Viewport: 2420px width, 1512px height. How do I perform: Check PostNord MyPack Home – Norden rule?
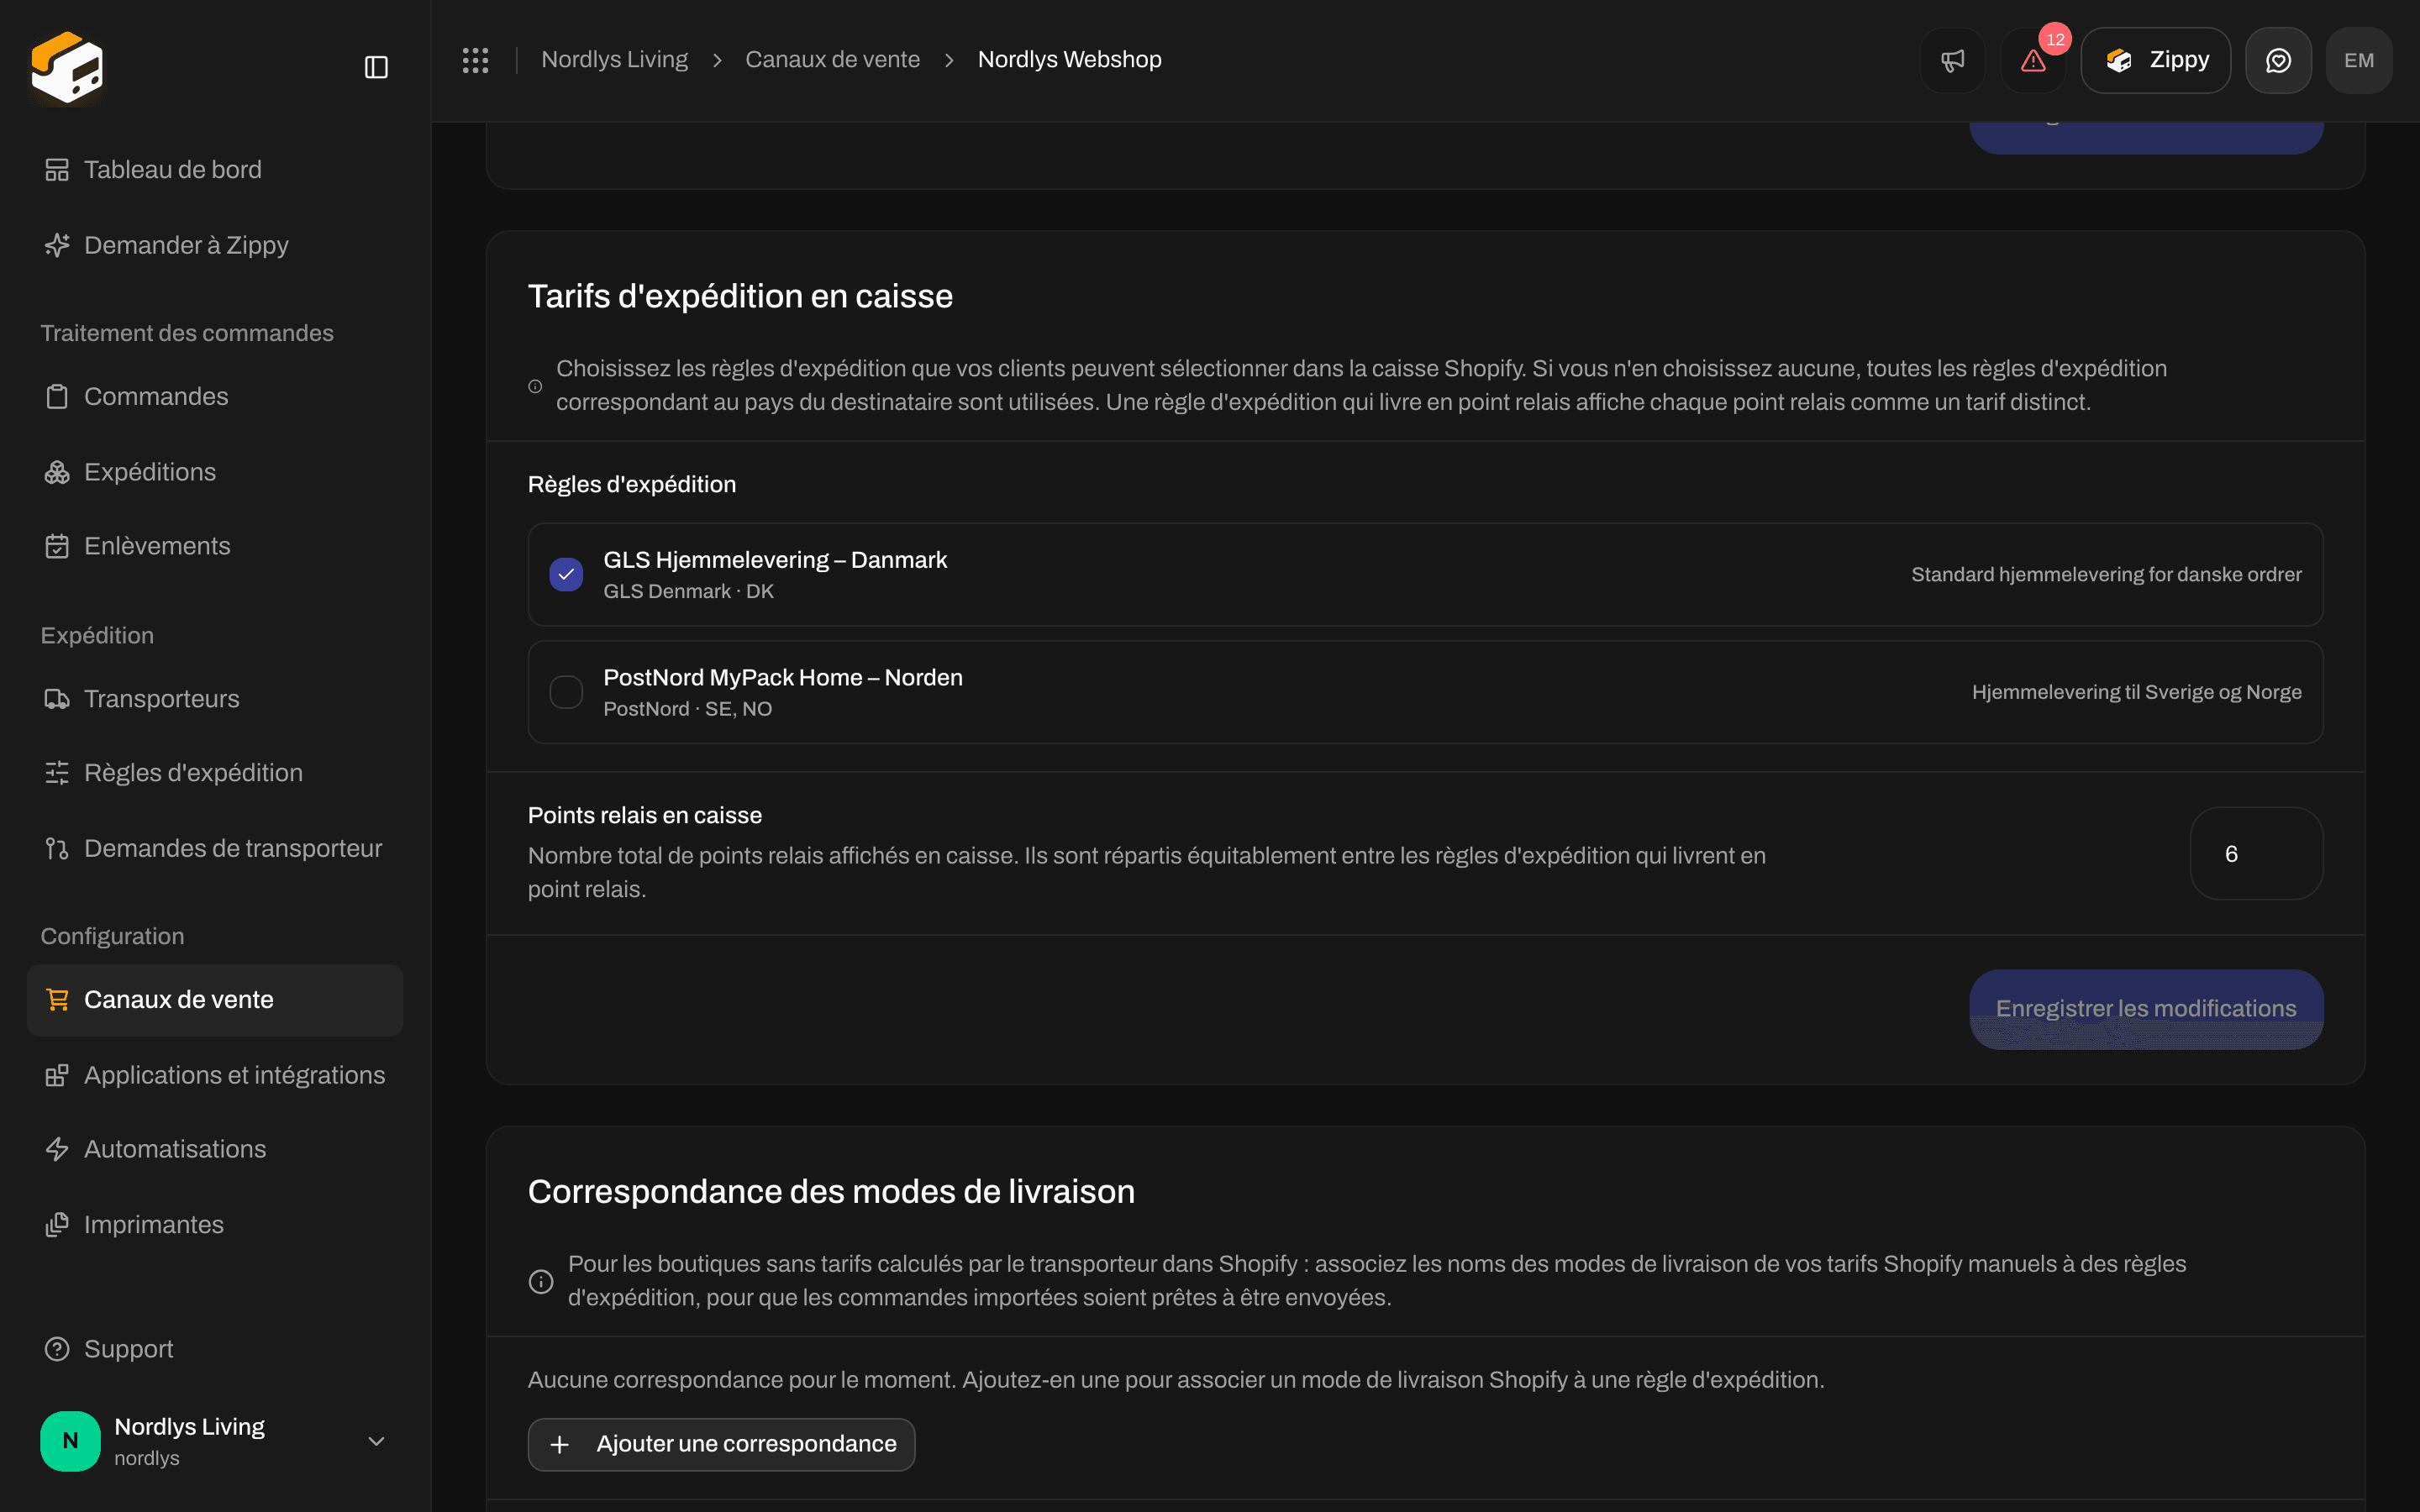[x=566, y=692]
